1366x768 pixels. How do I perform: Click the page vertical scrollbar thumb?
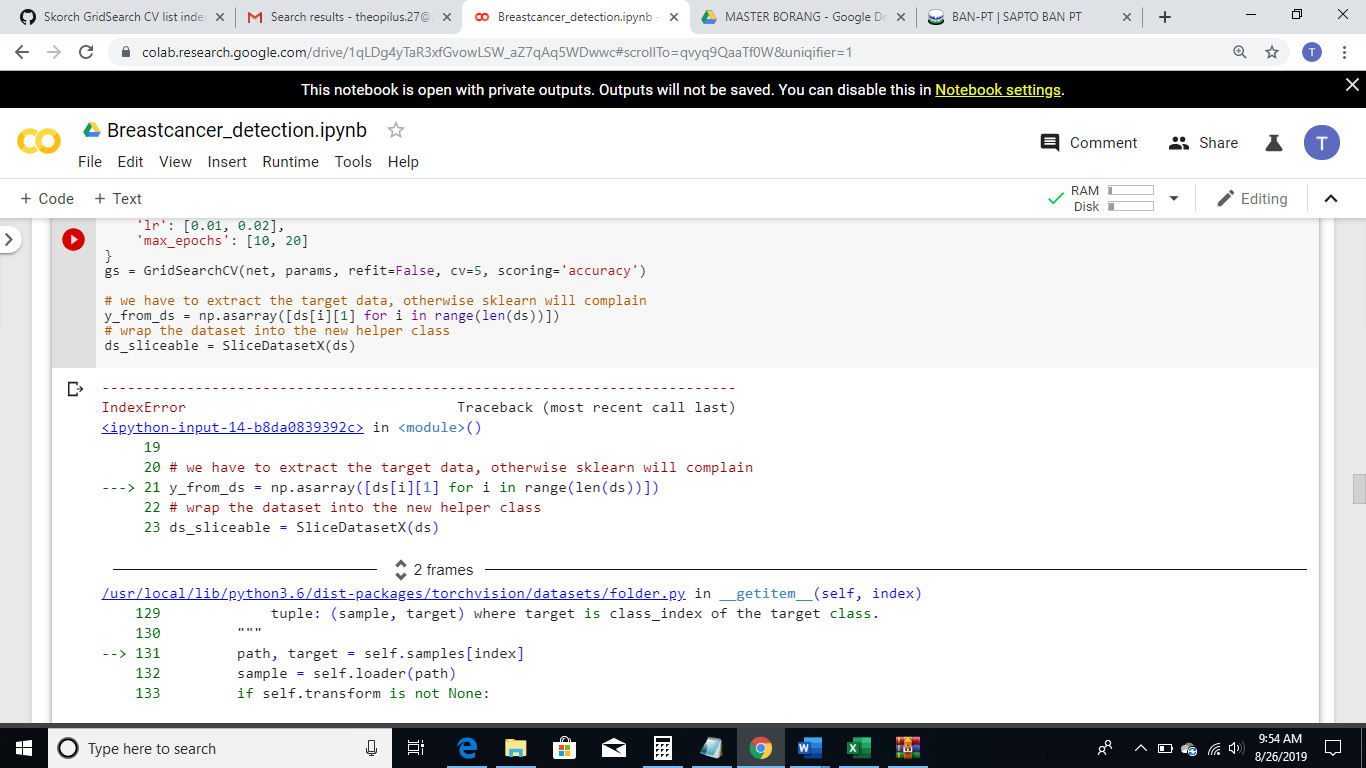click(x=1359, y=489)
